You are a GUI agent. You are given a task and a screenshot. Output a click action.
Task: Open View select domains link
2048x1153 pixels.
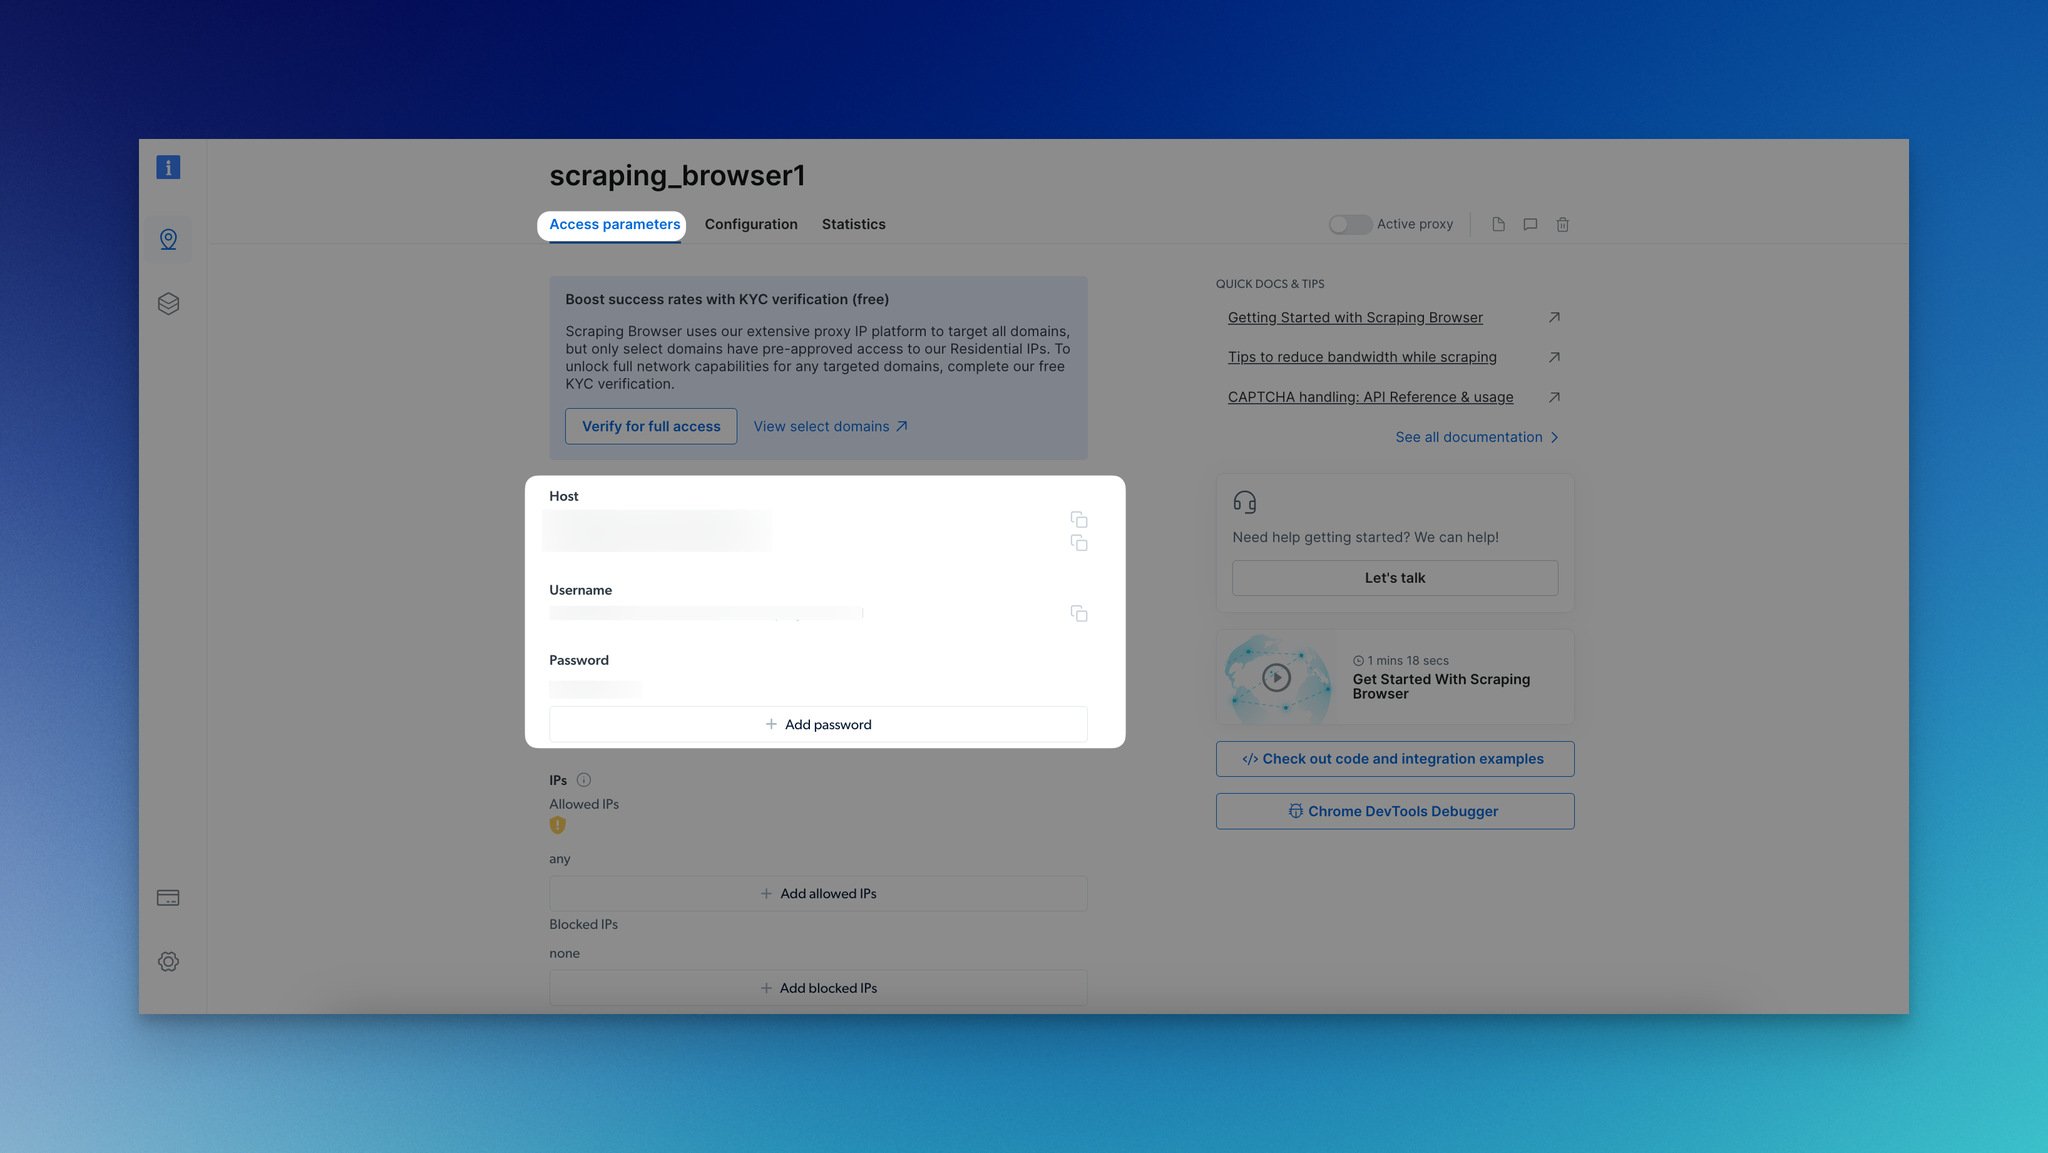(x=831, y=426)
